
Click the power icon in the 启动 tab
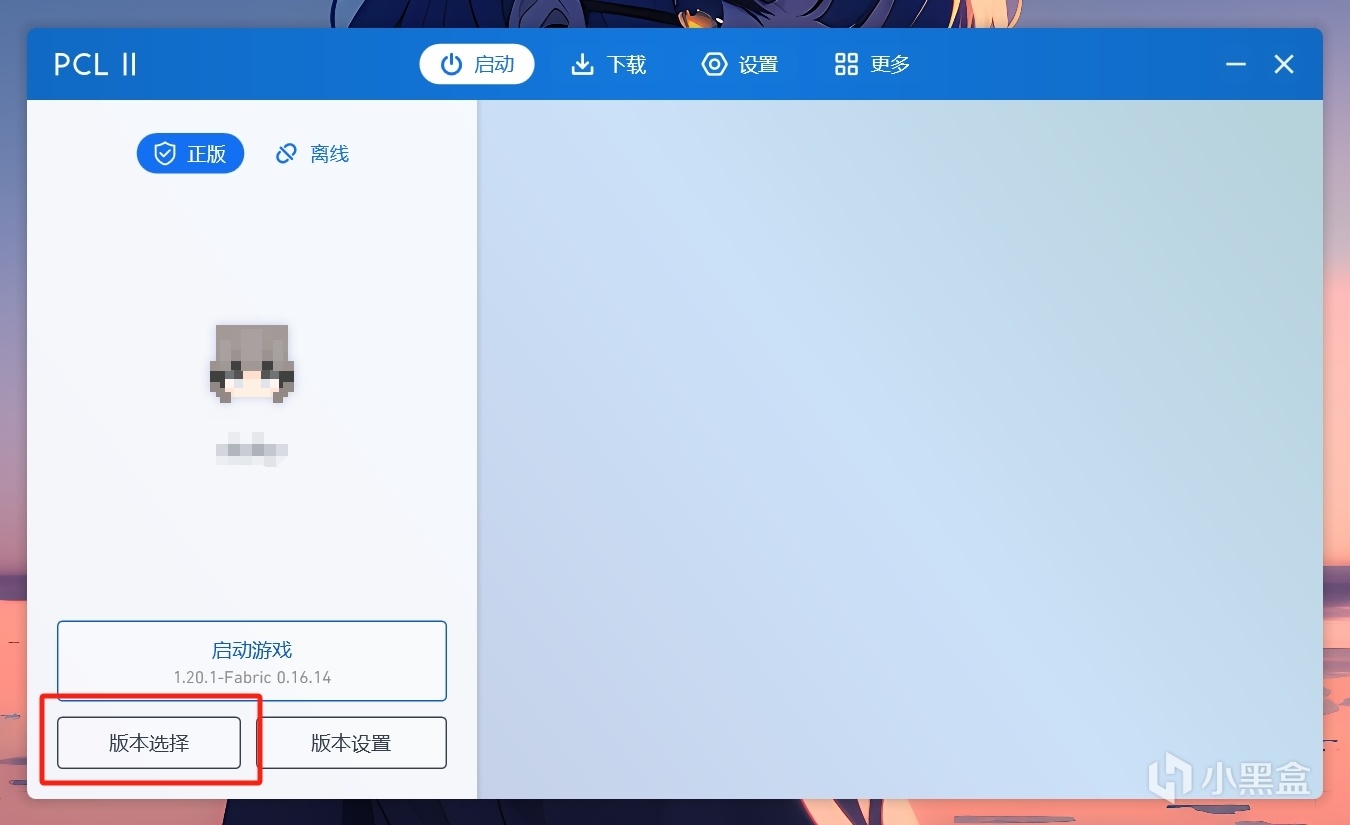click(451, 64)
